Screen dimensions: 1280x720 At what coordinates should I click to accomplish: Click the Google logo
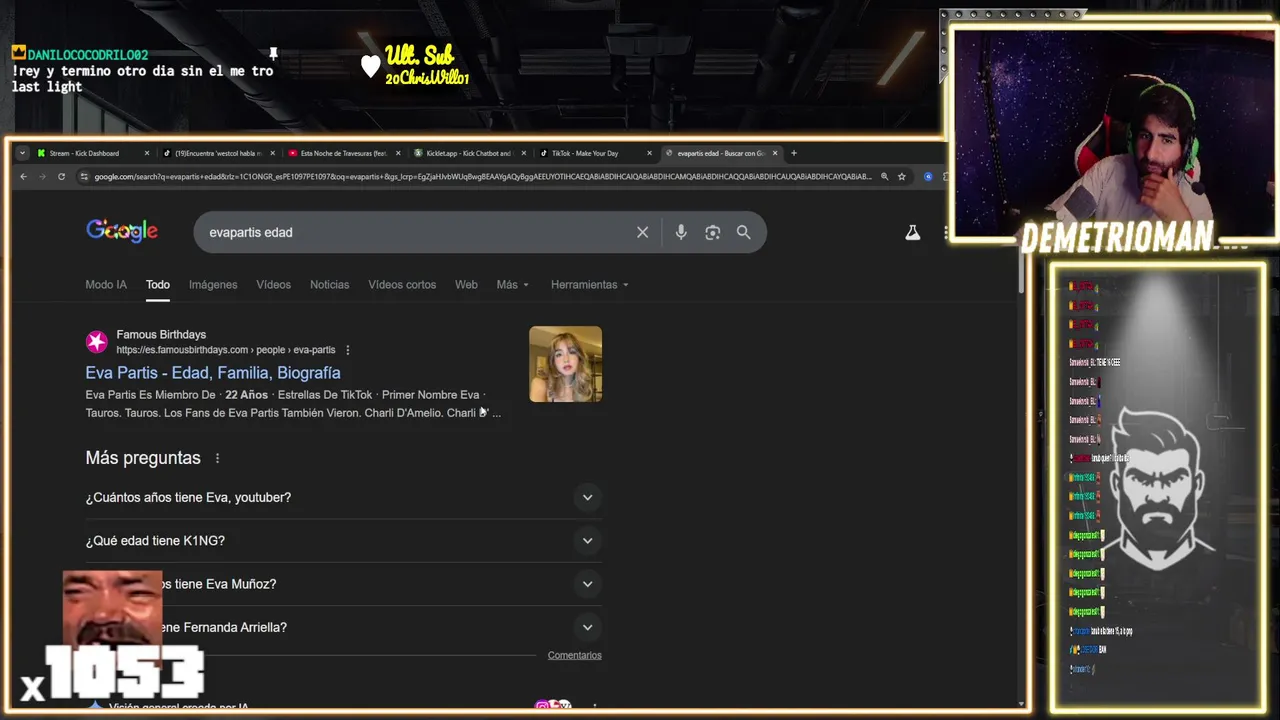click(x=122, y=231)
